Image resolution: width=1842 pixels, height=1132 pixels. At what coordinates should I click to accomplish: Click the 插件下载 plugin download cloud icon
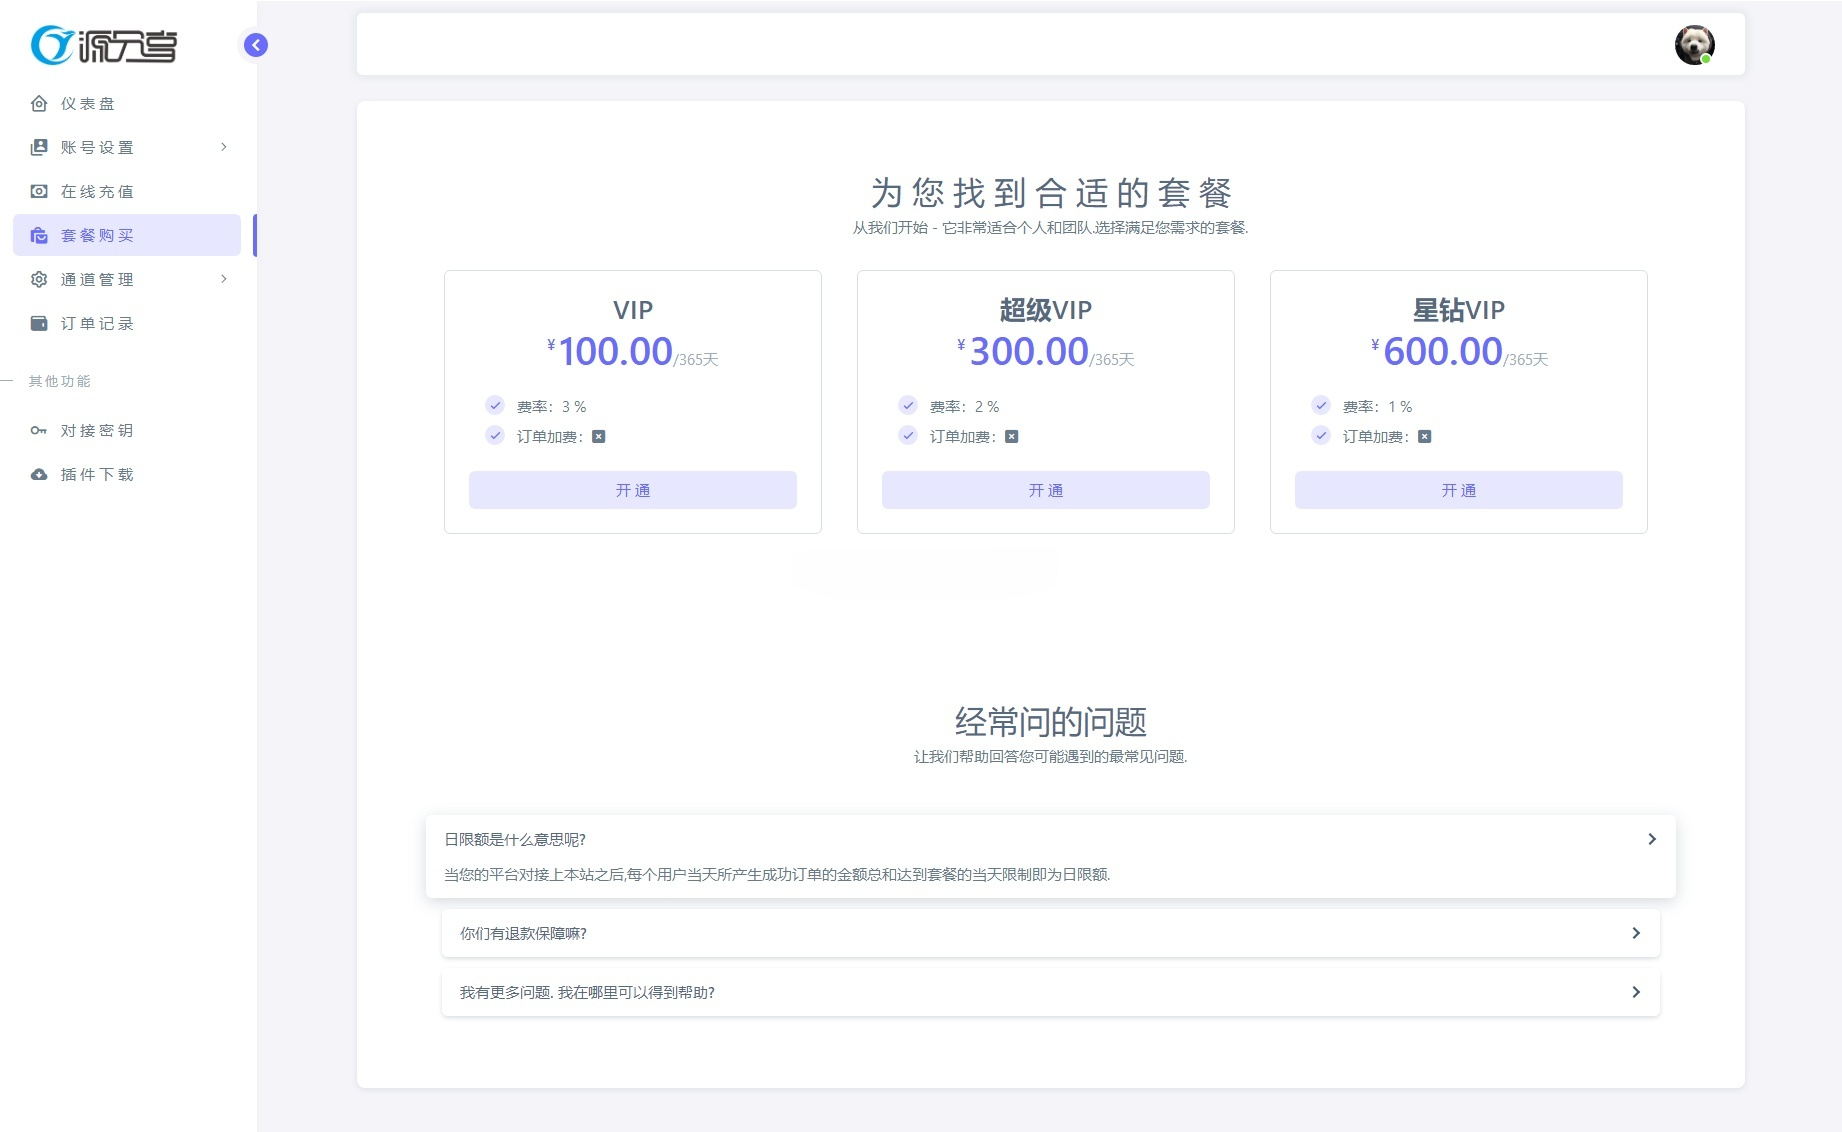(x=38, y=474)
